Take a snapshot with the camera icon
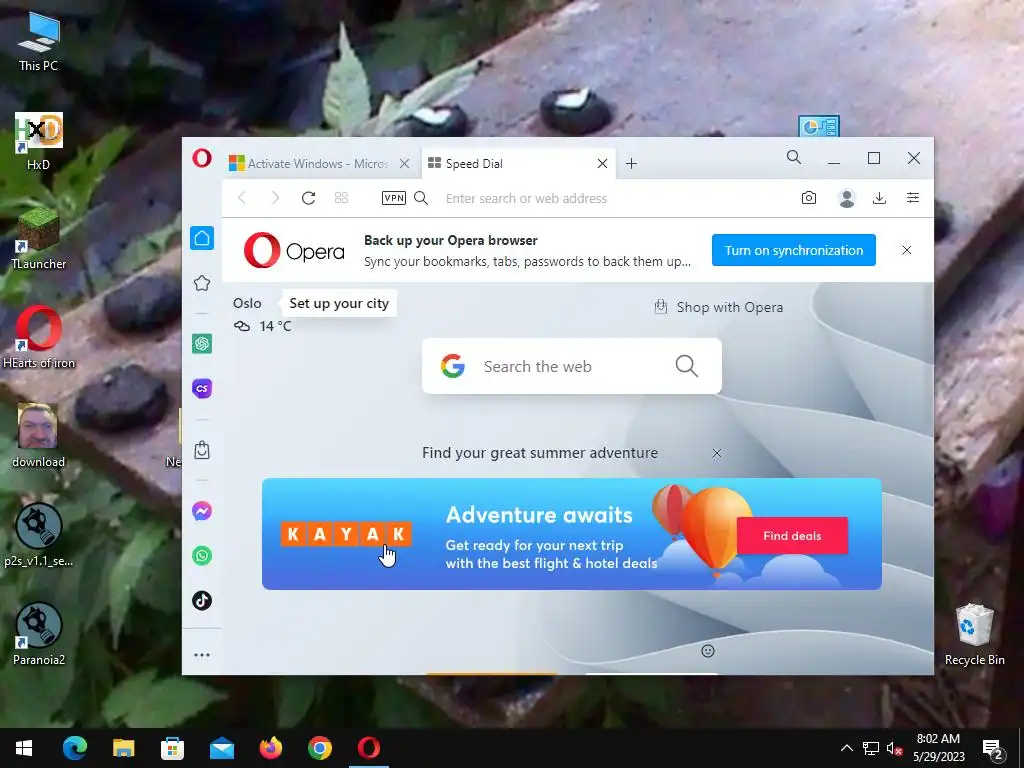 tap(808, 198)
